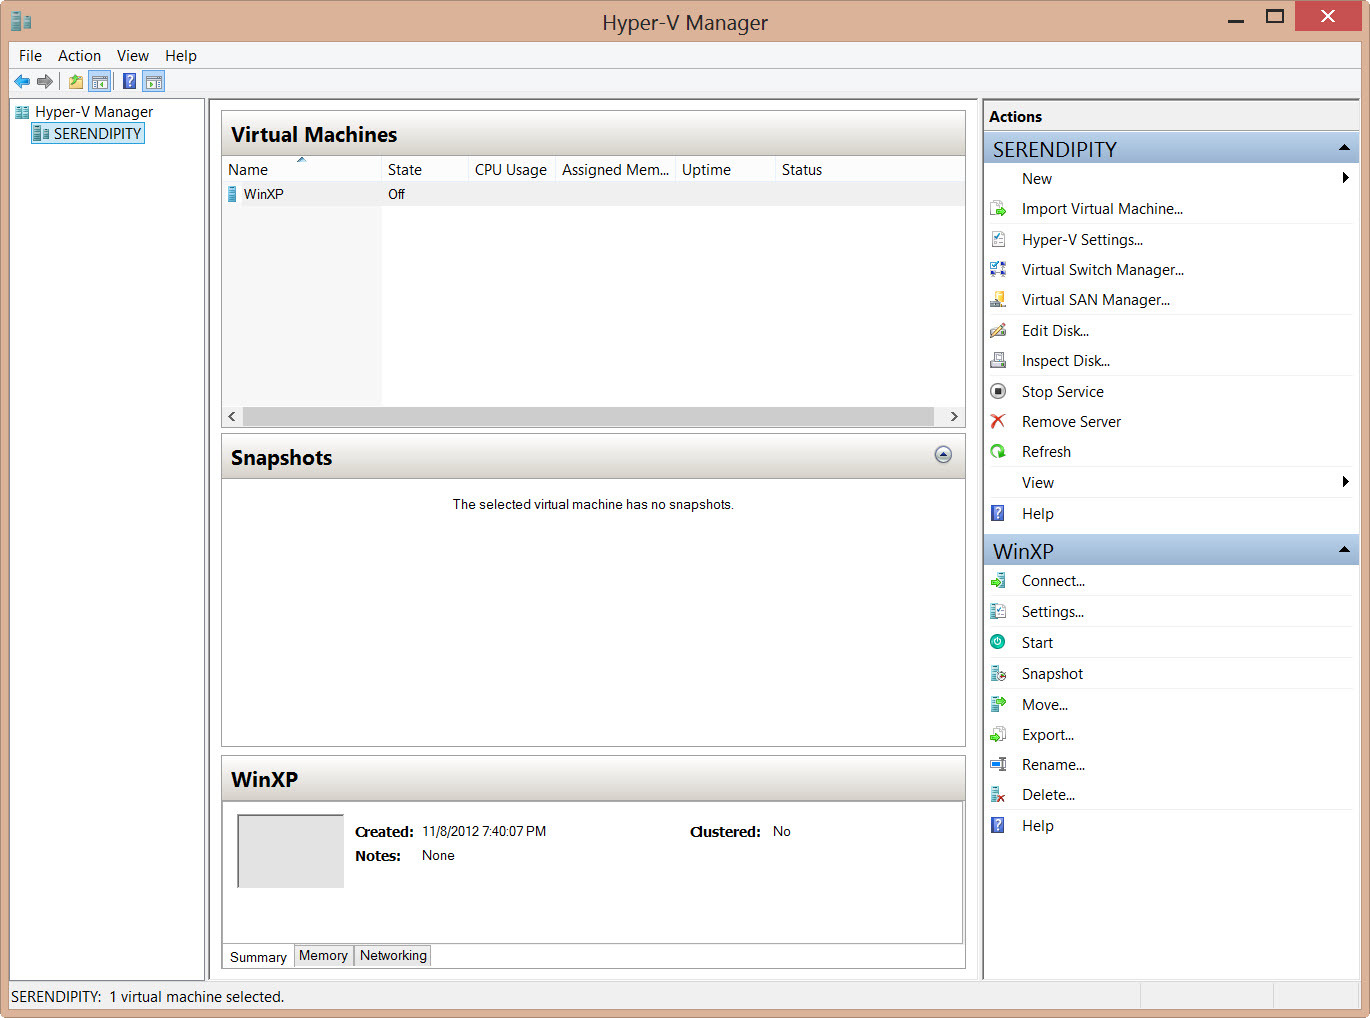Image resolution: width=1370 pixels, height=1018 pixels.
Task: Collapse the SERENDIPITY actions section
Action: pyautogui.click(x=1344, y=149)
